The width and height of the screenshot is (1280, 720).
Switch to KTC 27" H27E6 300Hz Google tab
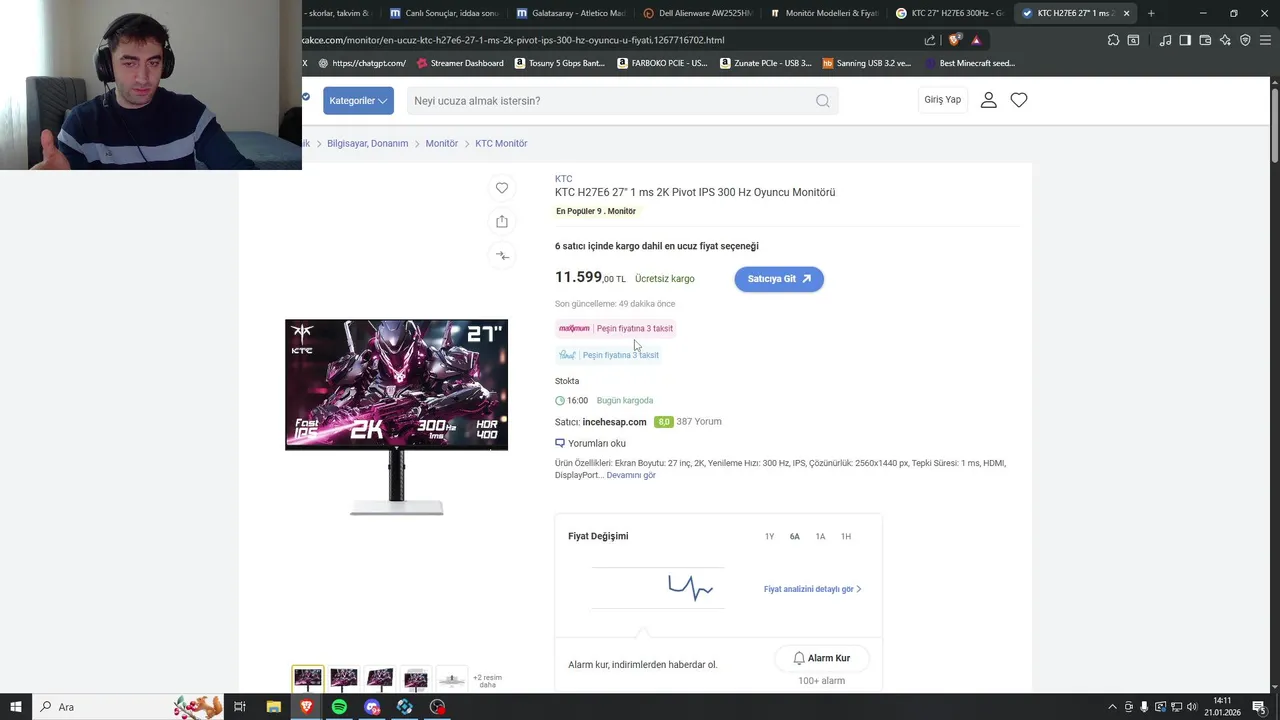(x=950, y=13)
